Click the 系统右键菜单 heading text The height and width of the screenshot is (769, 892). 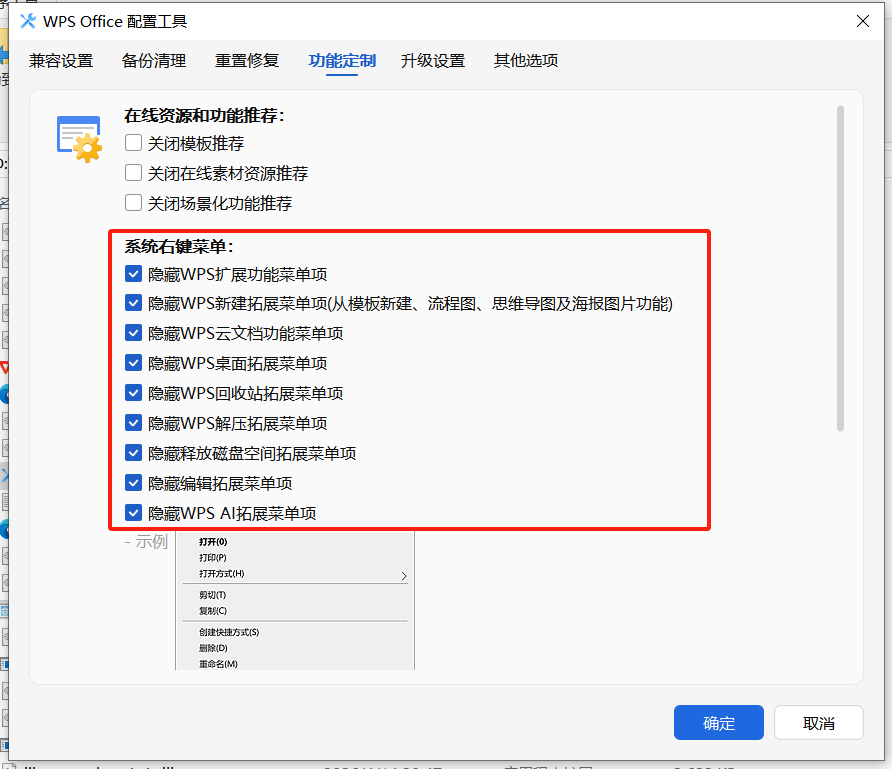[x=179, y=246]
